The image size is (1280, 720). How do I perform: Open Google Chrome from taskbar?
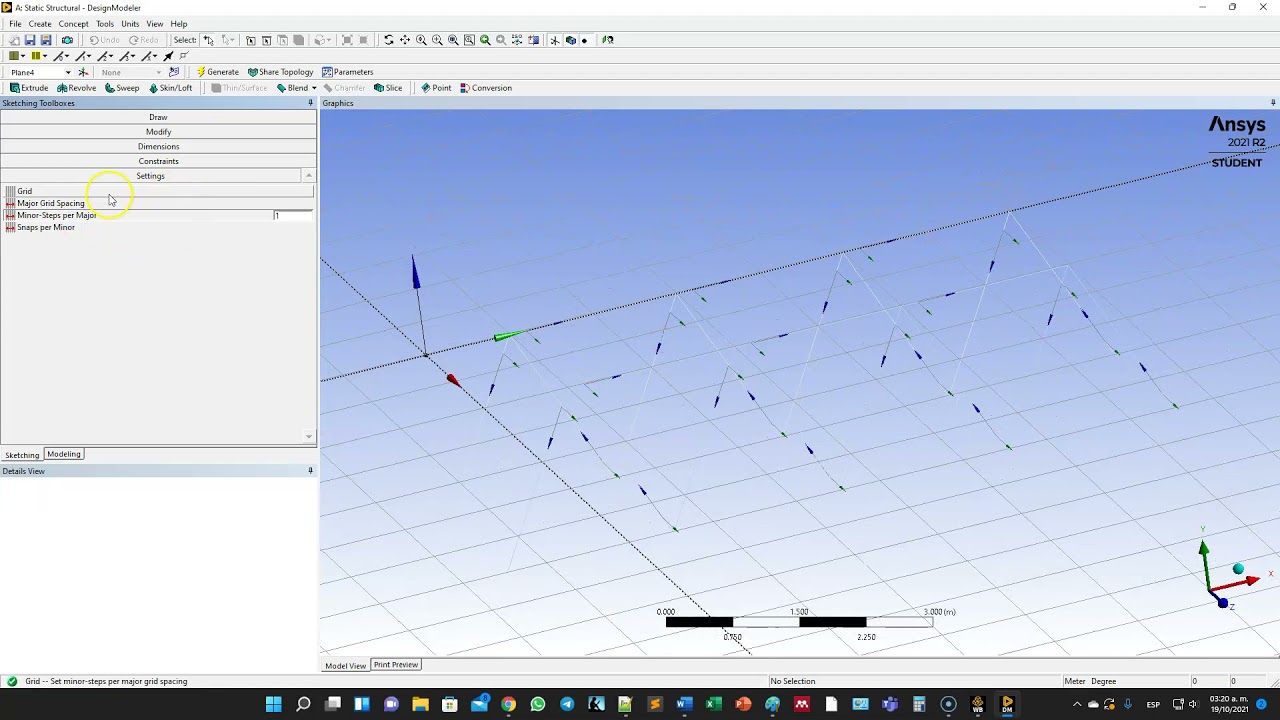tap(508, 704)
